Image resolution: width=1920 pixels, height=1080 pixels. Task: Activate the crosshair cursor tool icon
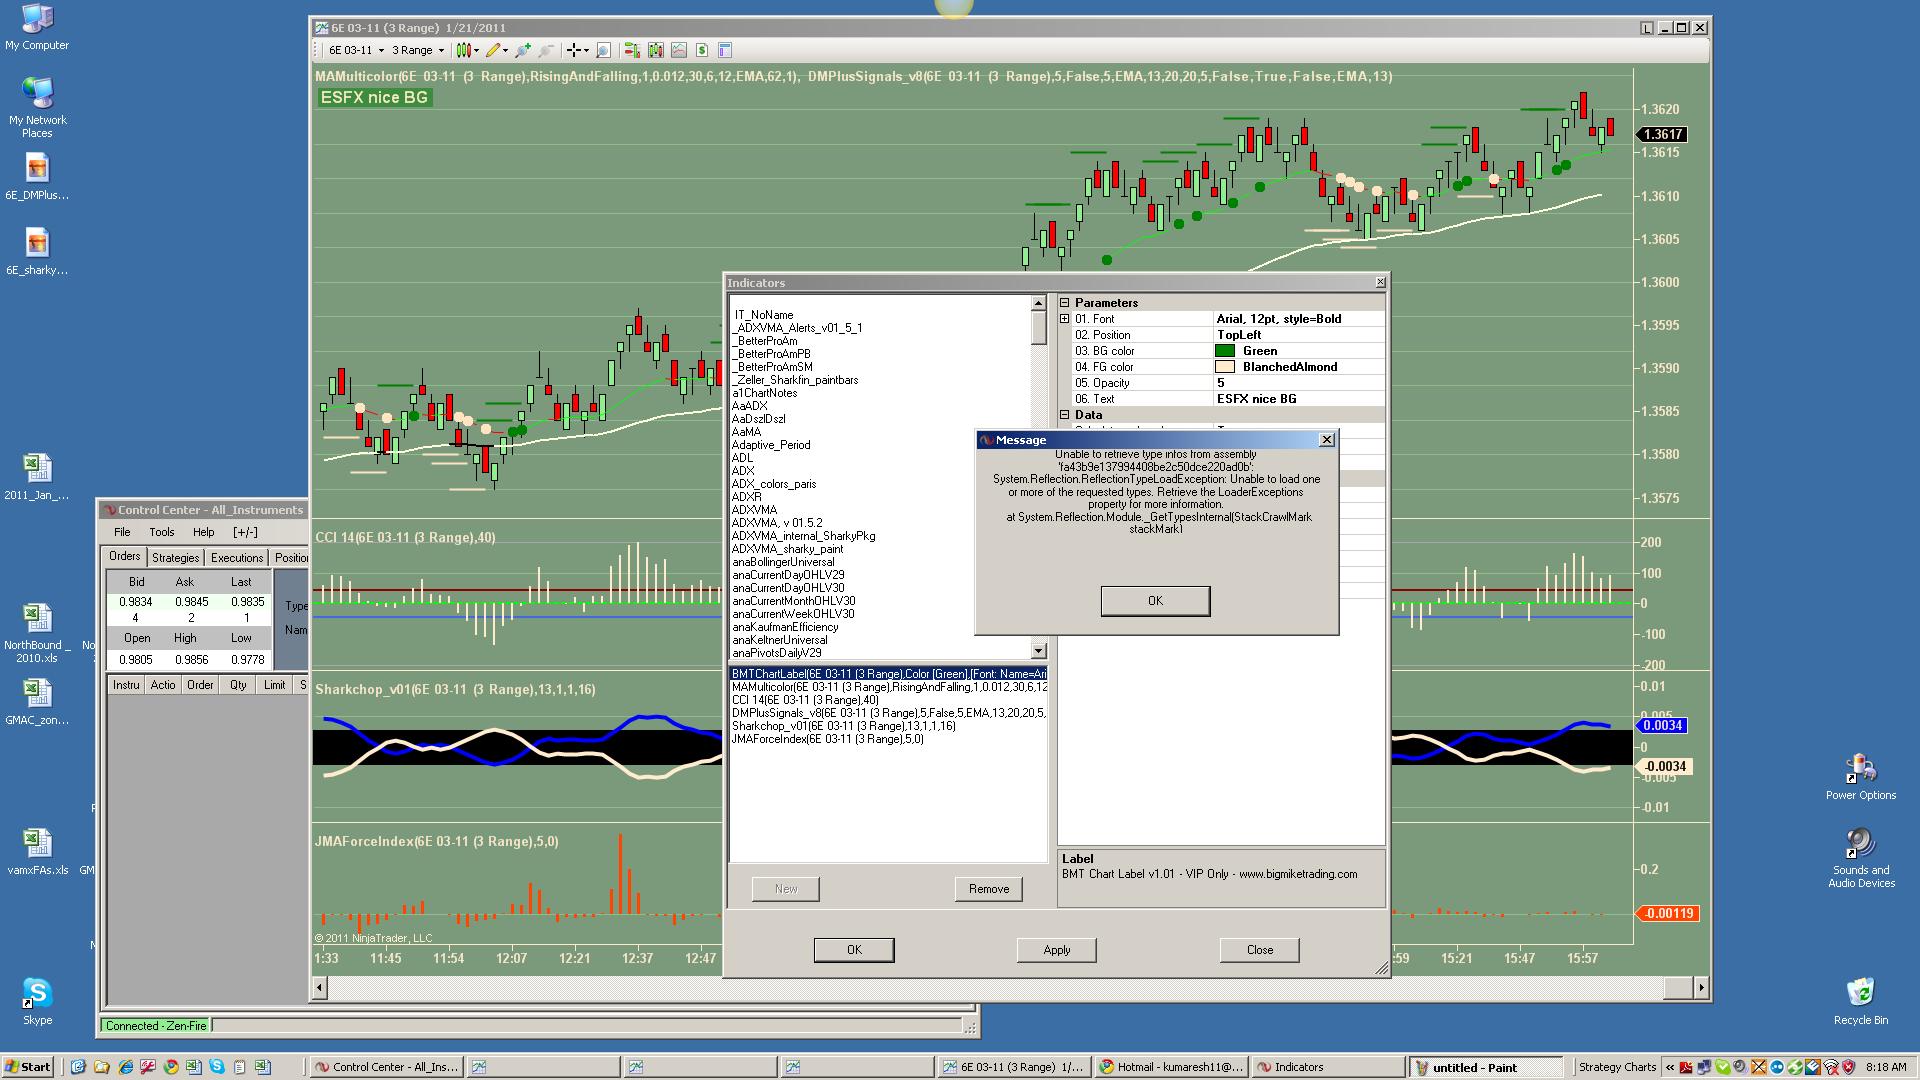574,50
